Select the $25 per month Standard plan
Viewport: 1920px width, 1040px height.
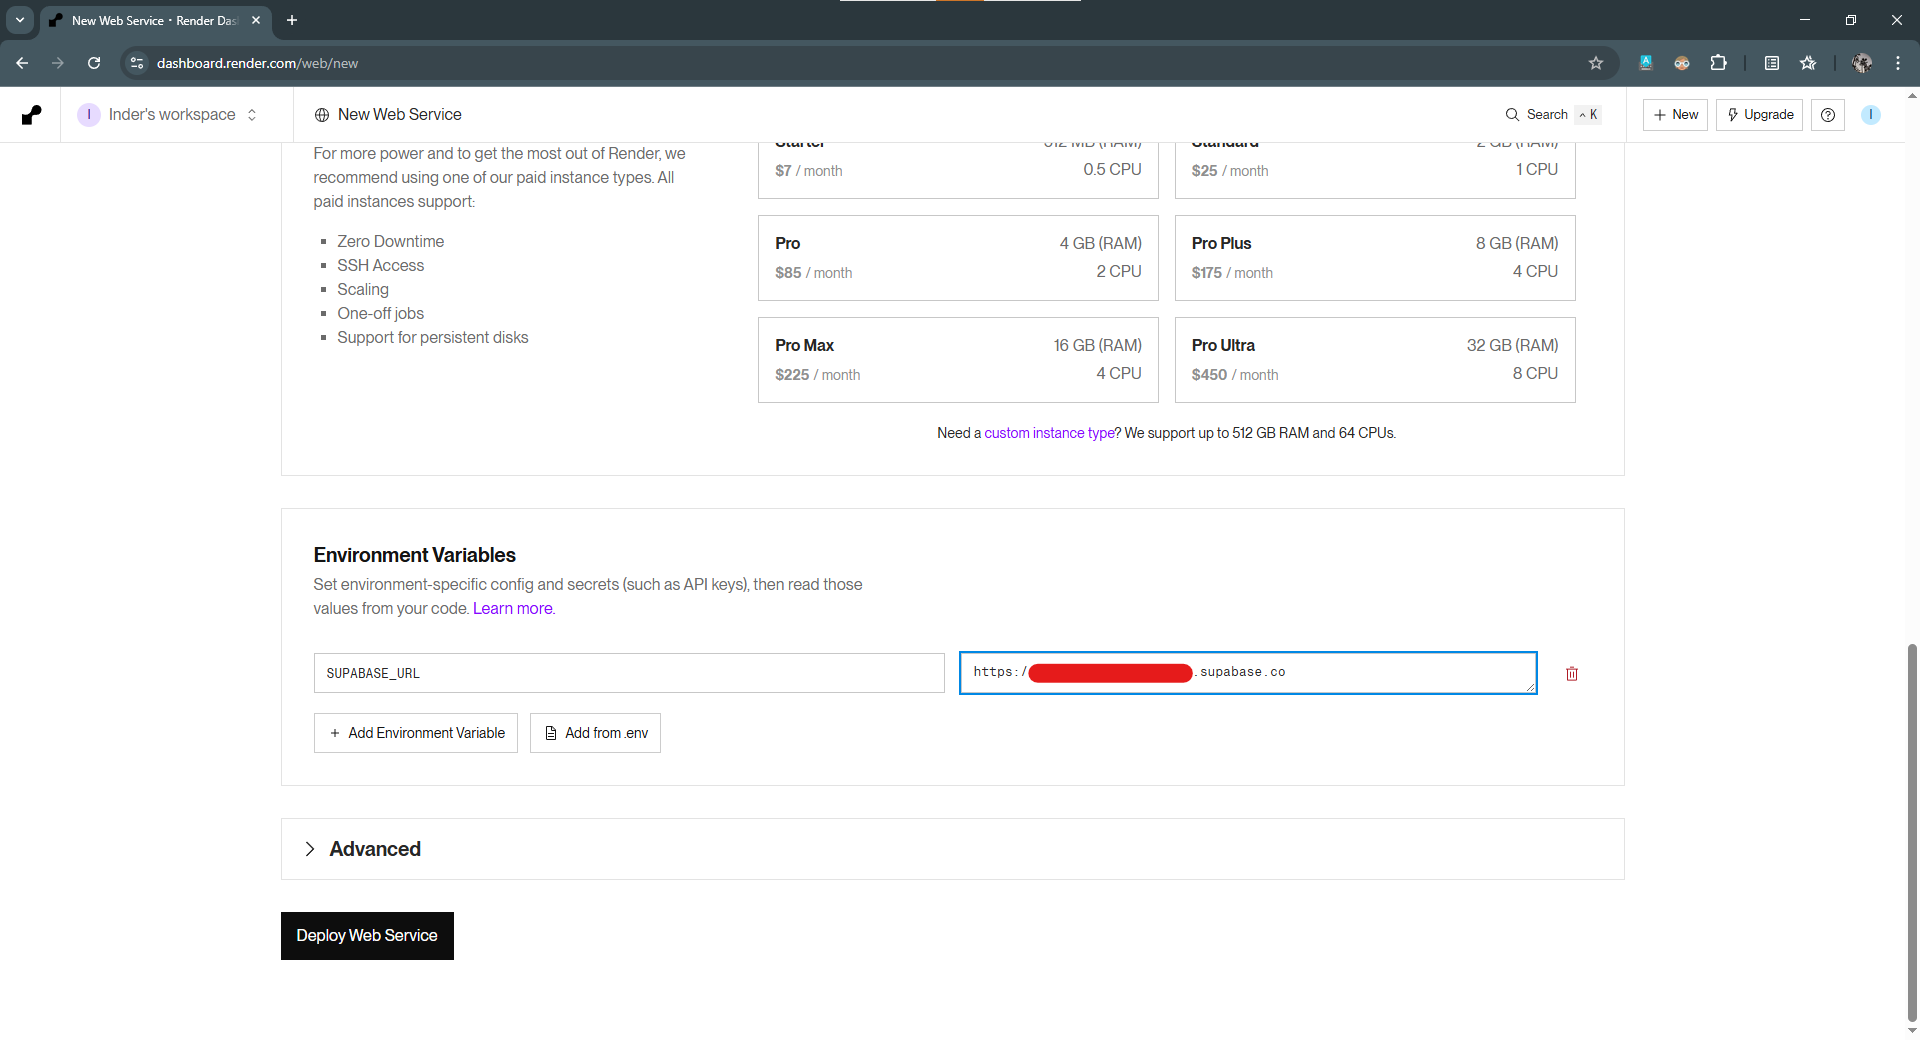tap(1375, 170)
